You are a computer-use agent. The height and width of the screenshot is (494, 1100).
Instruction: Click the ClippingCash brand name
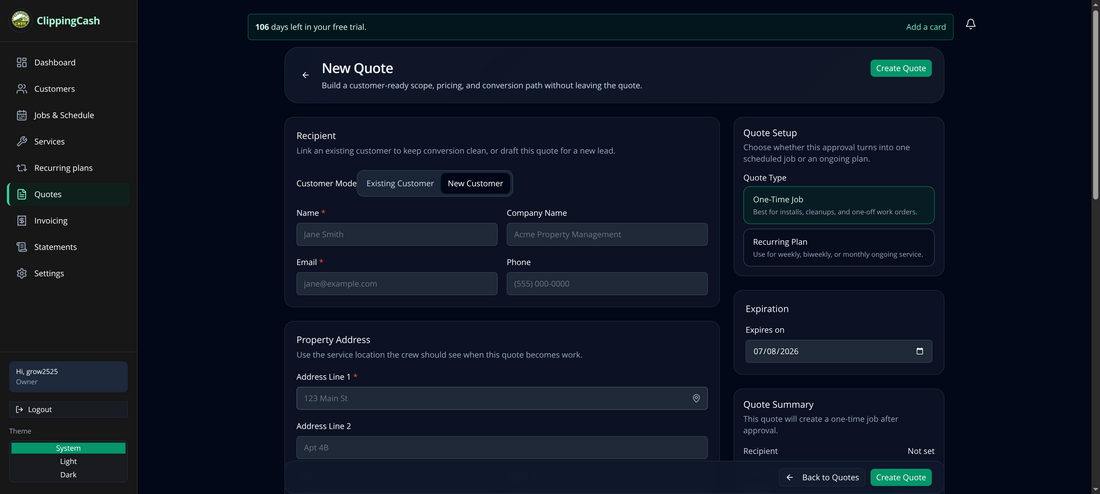[x=68, y=21]
